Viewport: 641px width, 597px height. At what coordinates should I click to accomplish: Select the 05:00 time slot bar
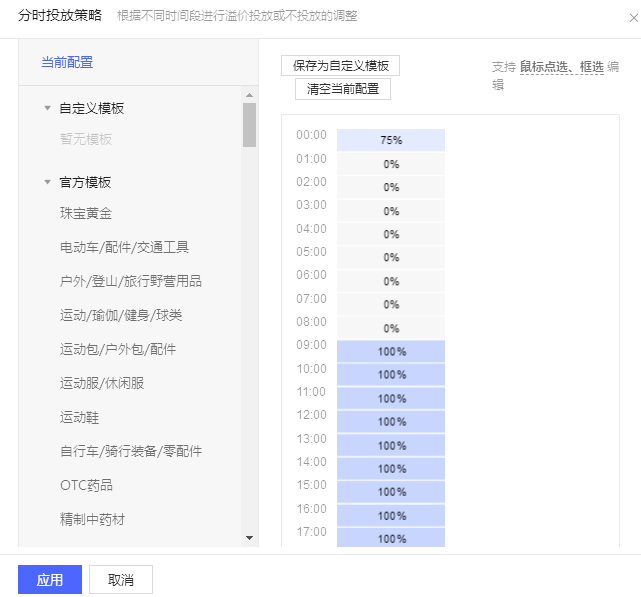(x=391, y=258)
